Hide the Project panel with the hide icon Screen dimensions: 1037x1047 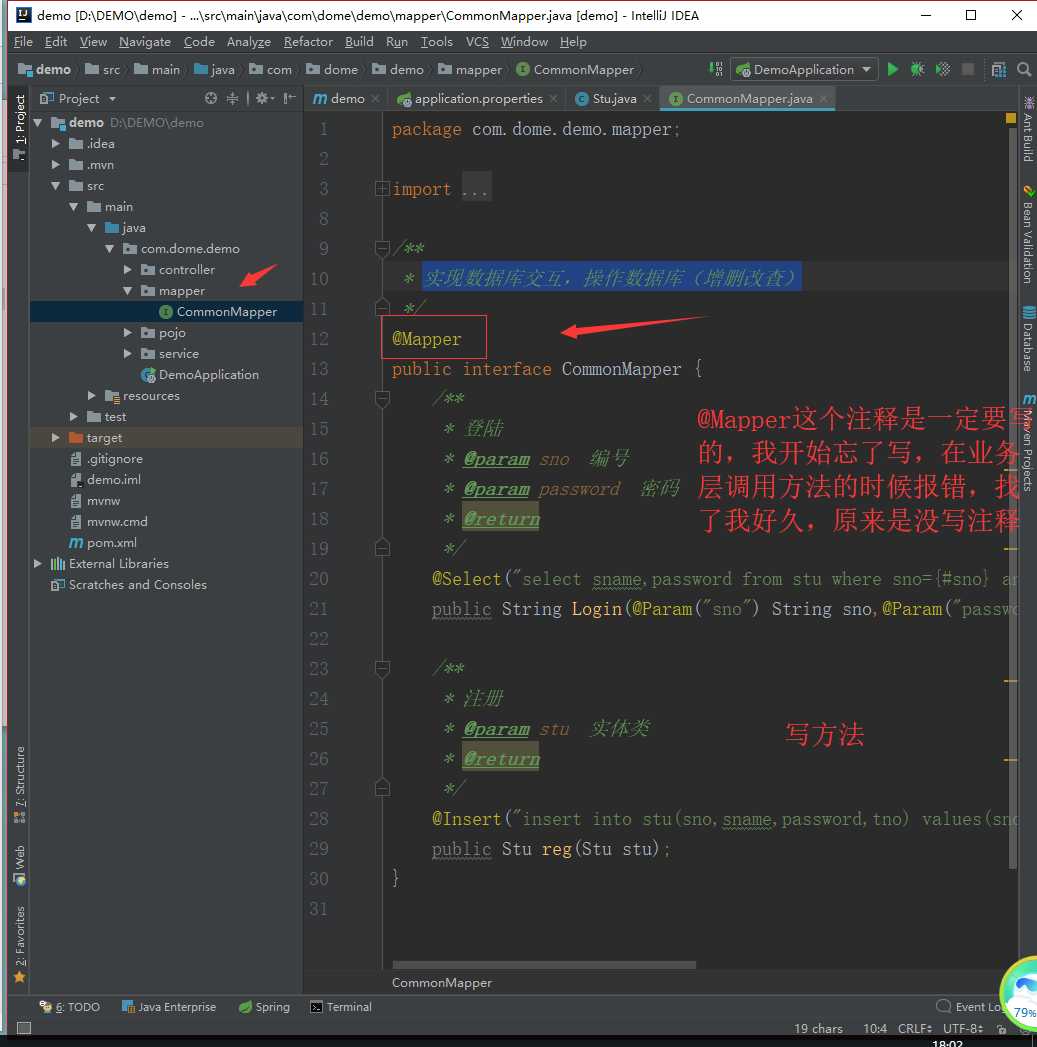pyautogui.click(x=289, y=98)
